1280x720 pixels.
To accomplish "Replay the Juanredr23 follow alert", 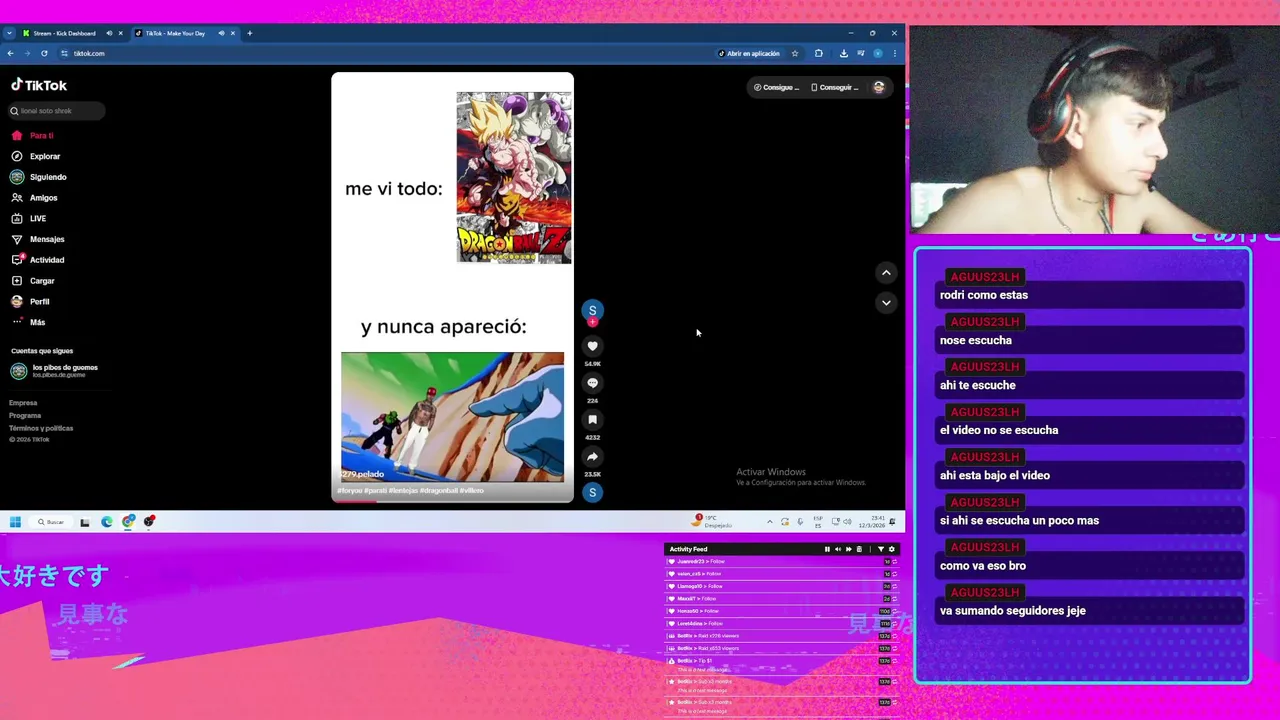I will (x=894, y=562).
